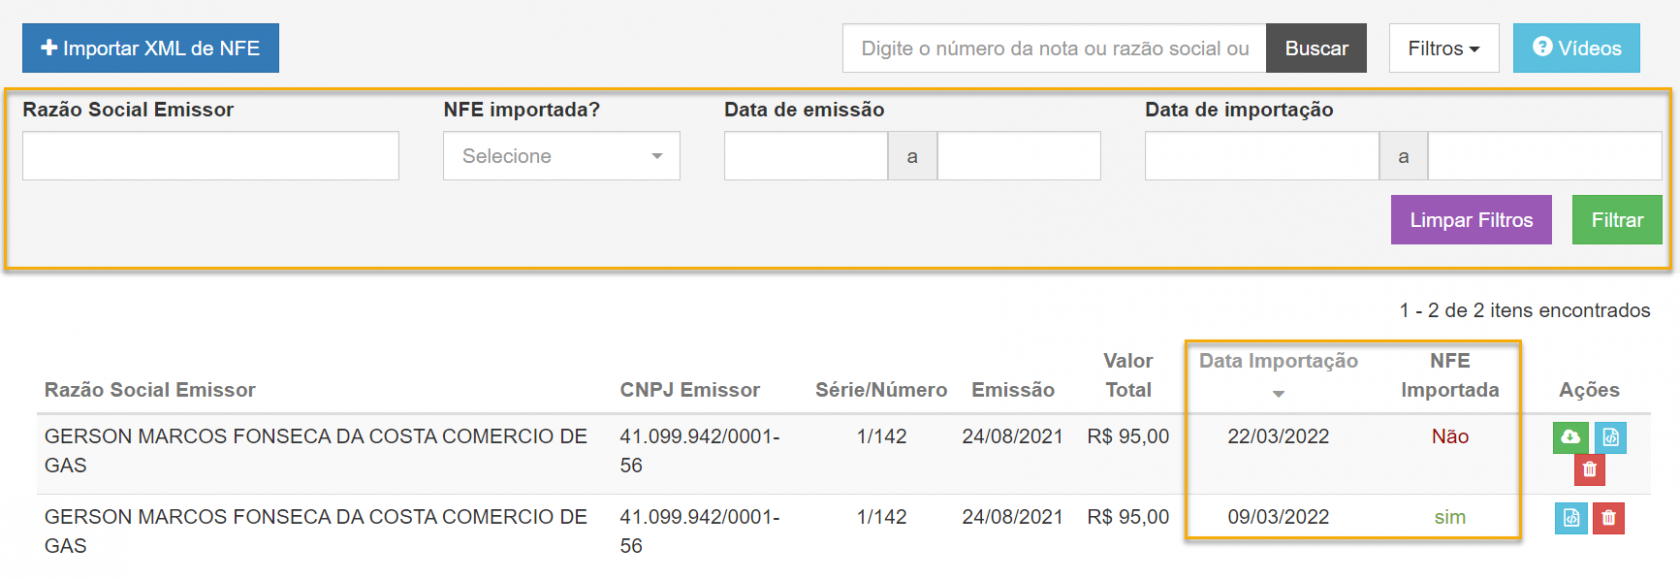Apply filters with the Filtrar button
The image size is (1680, 580).
click(x=1616, y=220)
